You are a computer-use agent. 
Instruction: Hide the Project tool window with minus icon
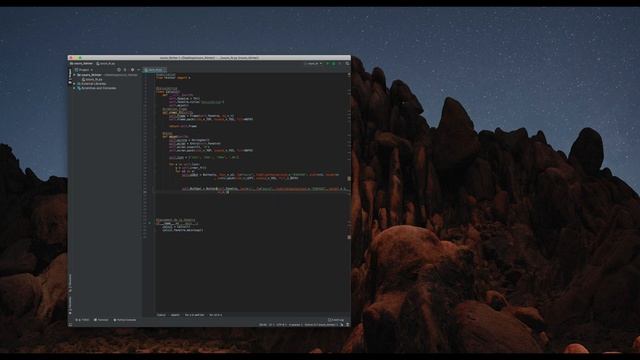(138, 70)
